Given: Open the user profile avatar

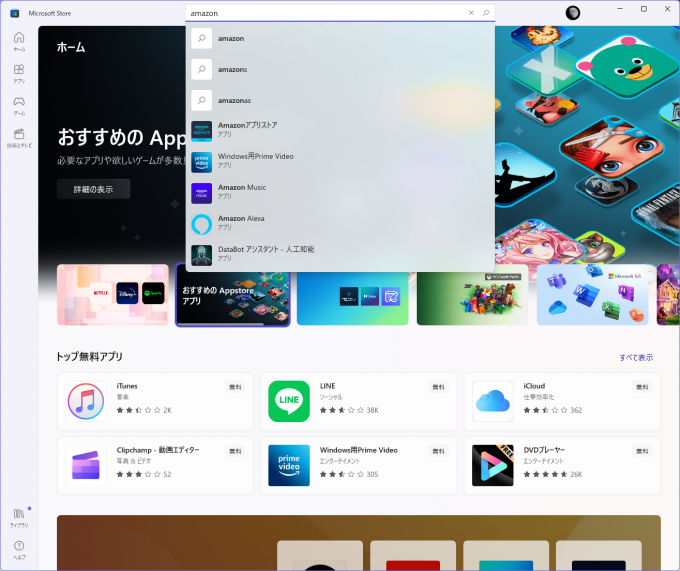Looking at the screenshot, I should point(573,13).
